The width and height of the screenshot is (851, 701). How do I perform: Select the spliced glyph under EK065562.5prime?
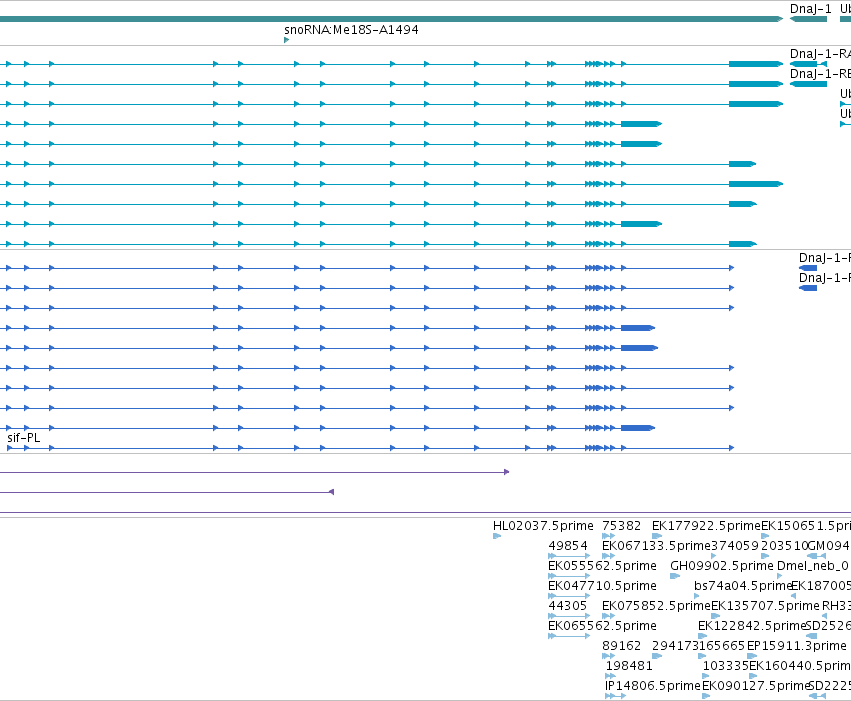pyautogui.click(x=569, y=636)
